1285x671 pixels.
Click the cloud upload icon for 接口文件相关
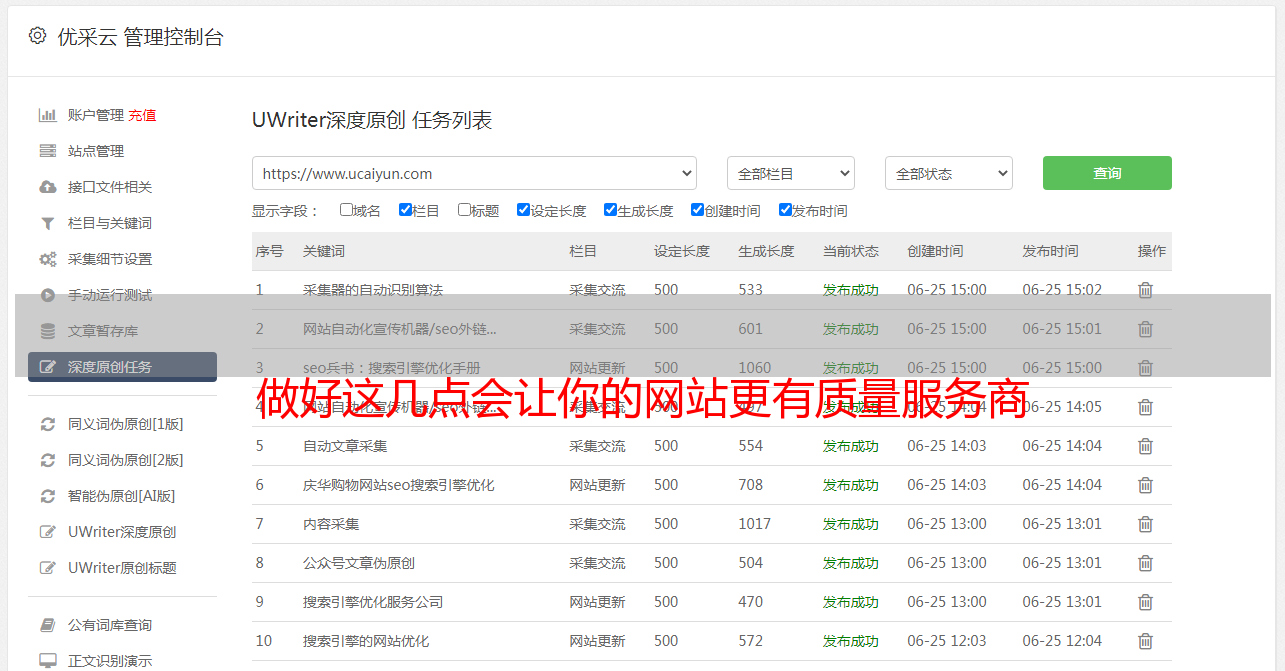47,187
